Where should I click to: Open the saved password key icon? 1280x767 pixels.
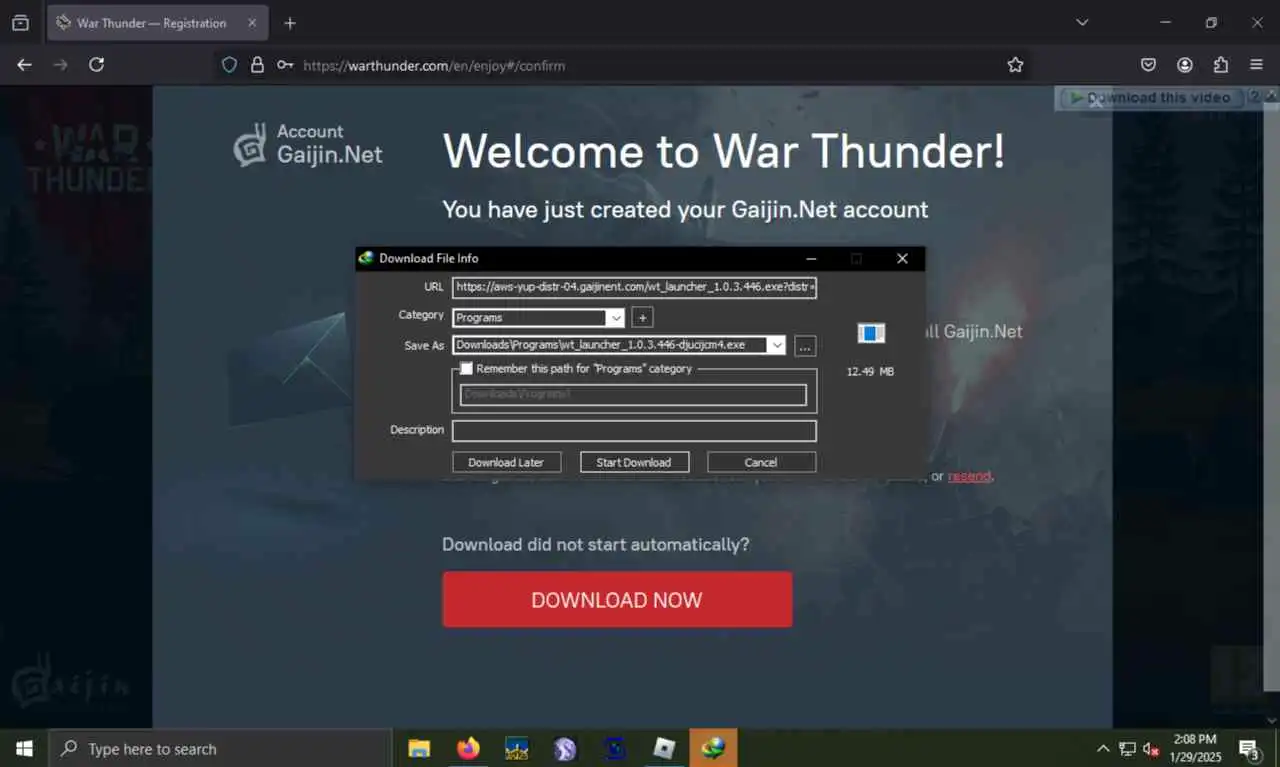285,65
